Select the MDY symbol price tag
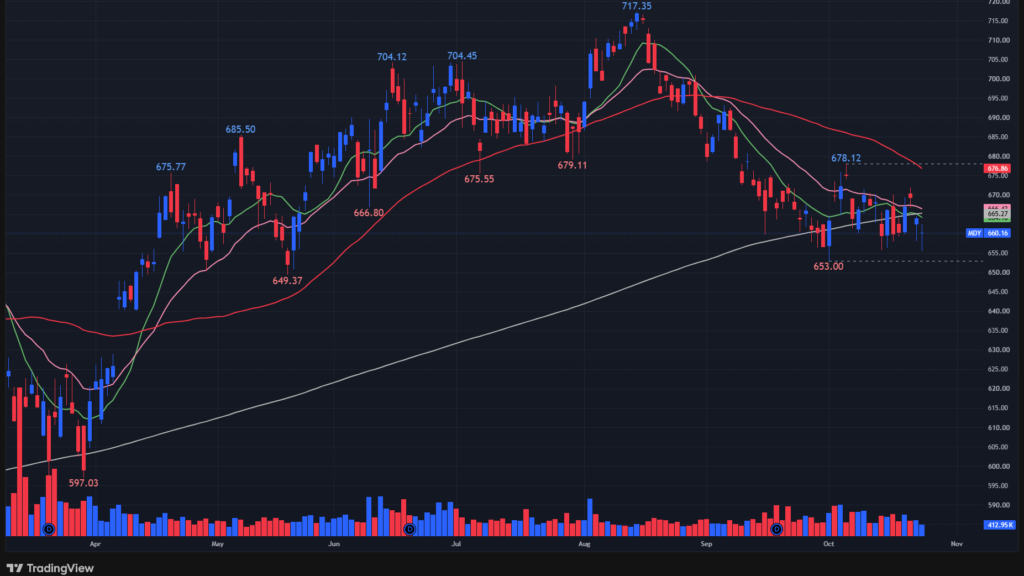1024x576 pixels. click(x=974, y=233)
